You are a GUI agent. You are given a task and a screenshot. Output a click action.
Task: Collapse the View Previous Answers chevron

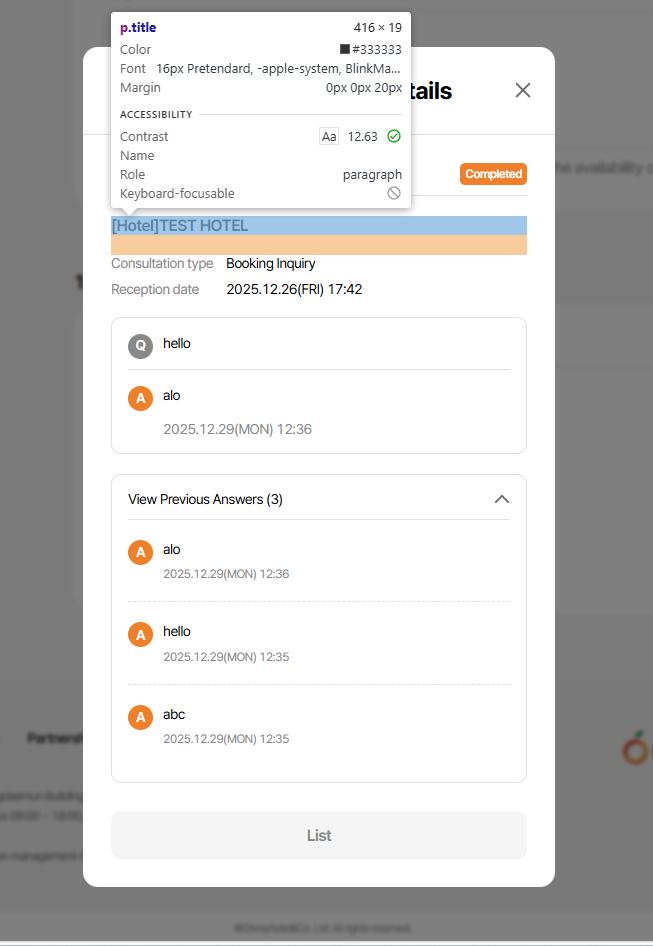502,500
